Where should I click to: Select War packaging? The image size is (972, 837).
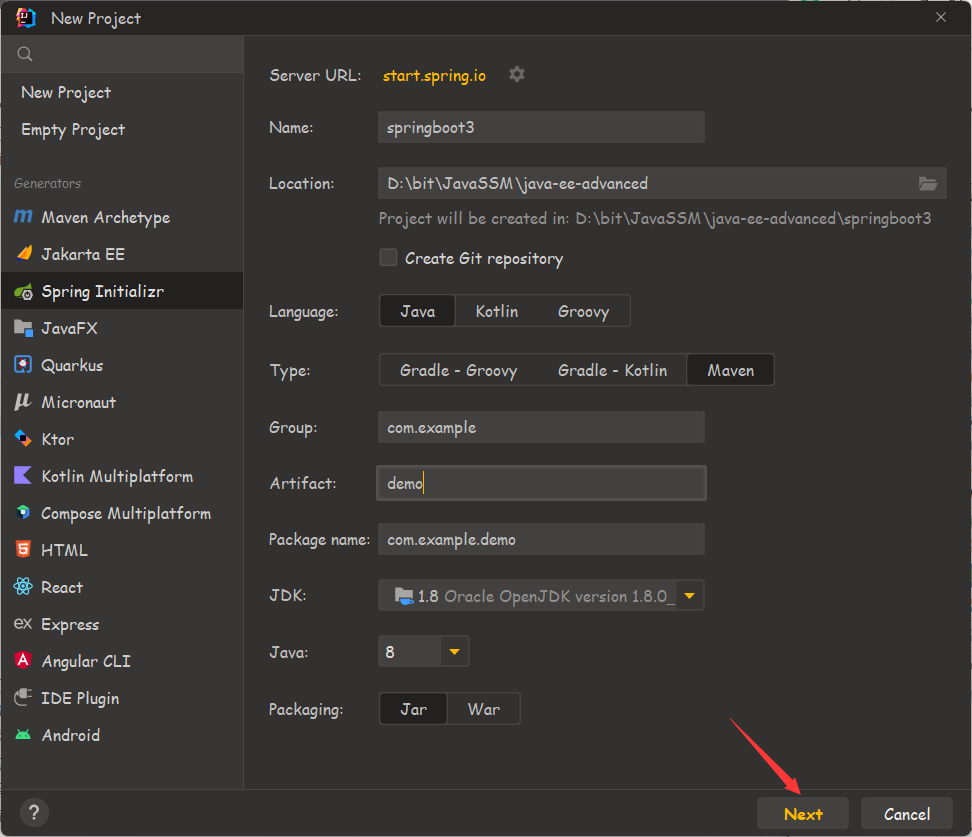click(484, 709)
